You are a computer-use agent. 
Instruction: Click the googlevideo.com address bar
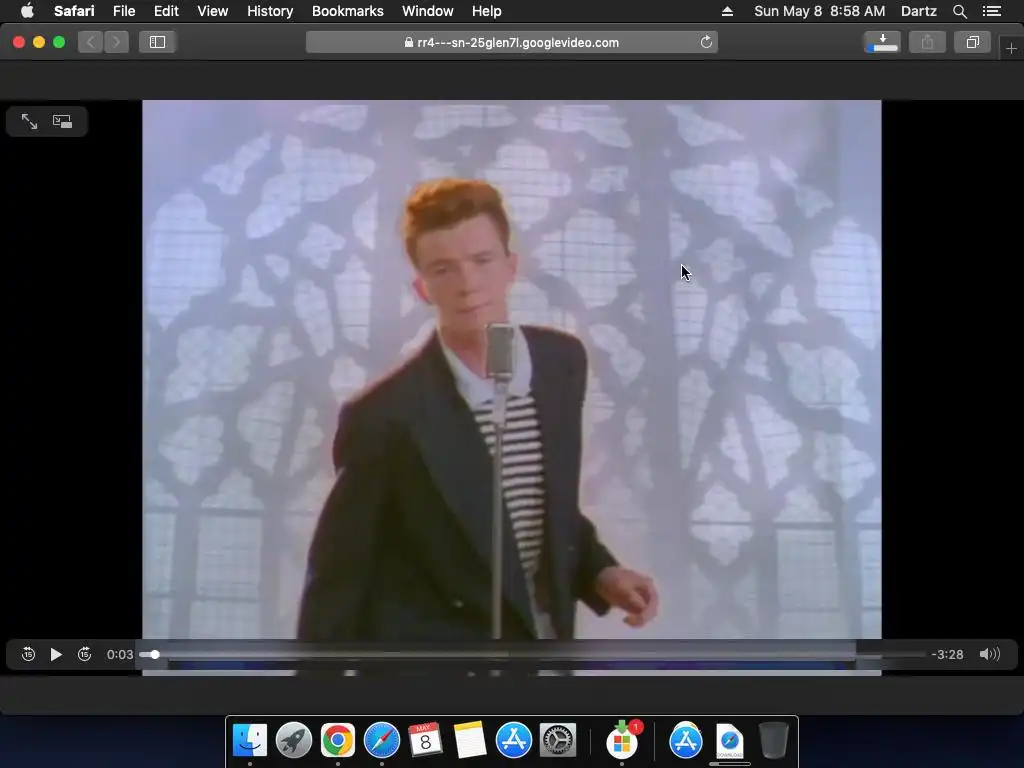tap(512, 42)
